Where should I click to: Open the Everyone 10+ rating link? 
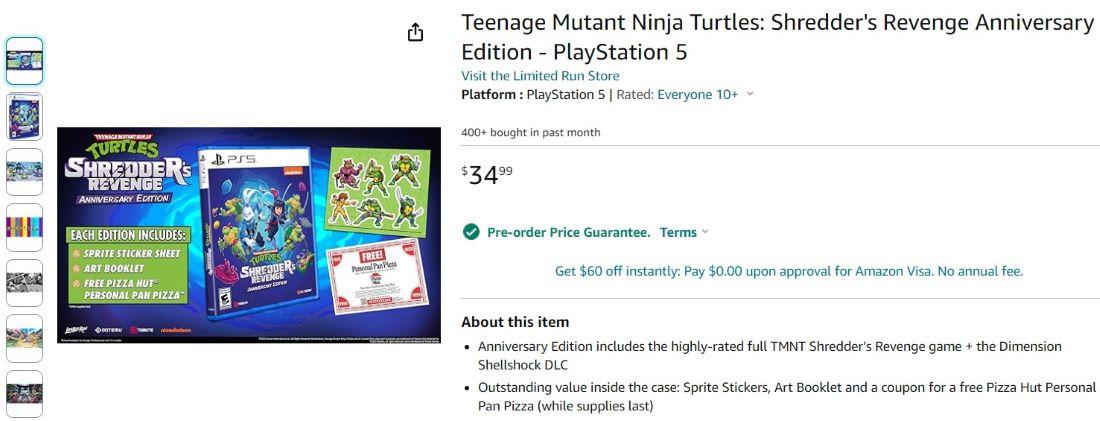click(697, 95)
